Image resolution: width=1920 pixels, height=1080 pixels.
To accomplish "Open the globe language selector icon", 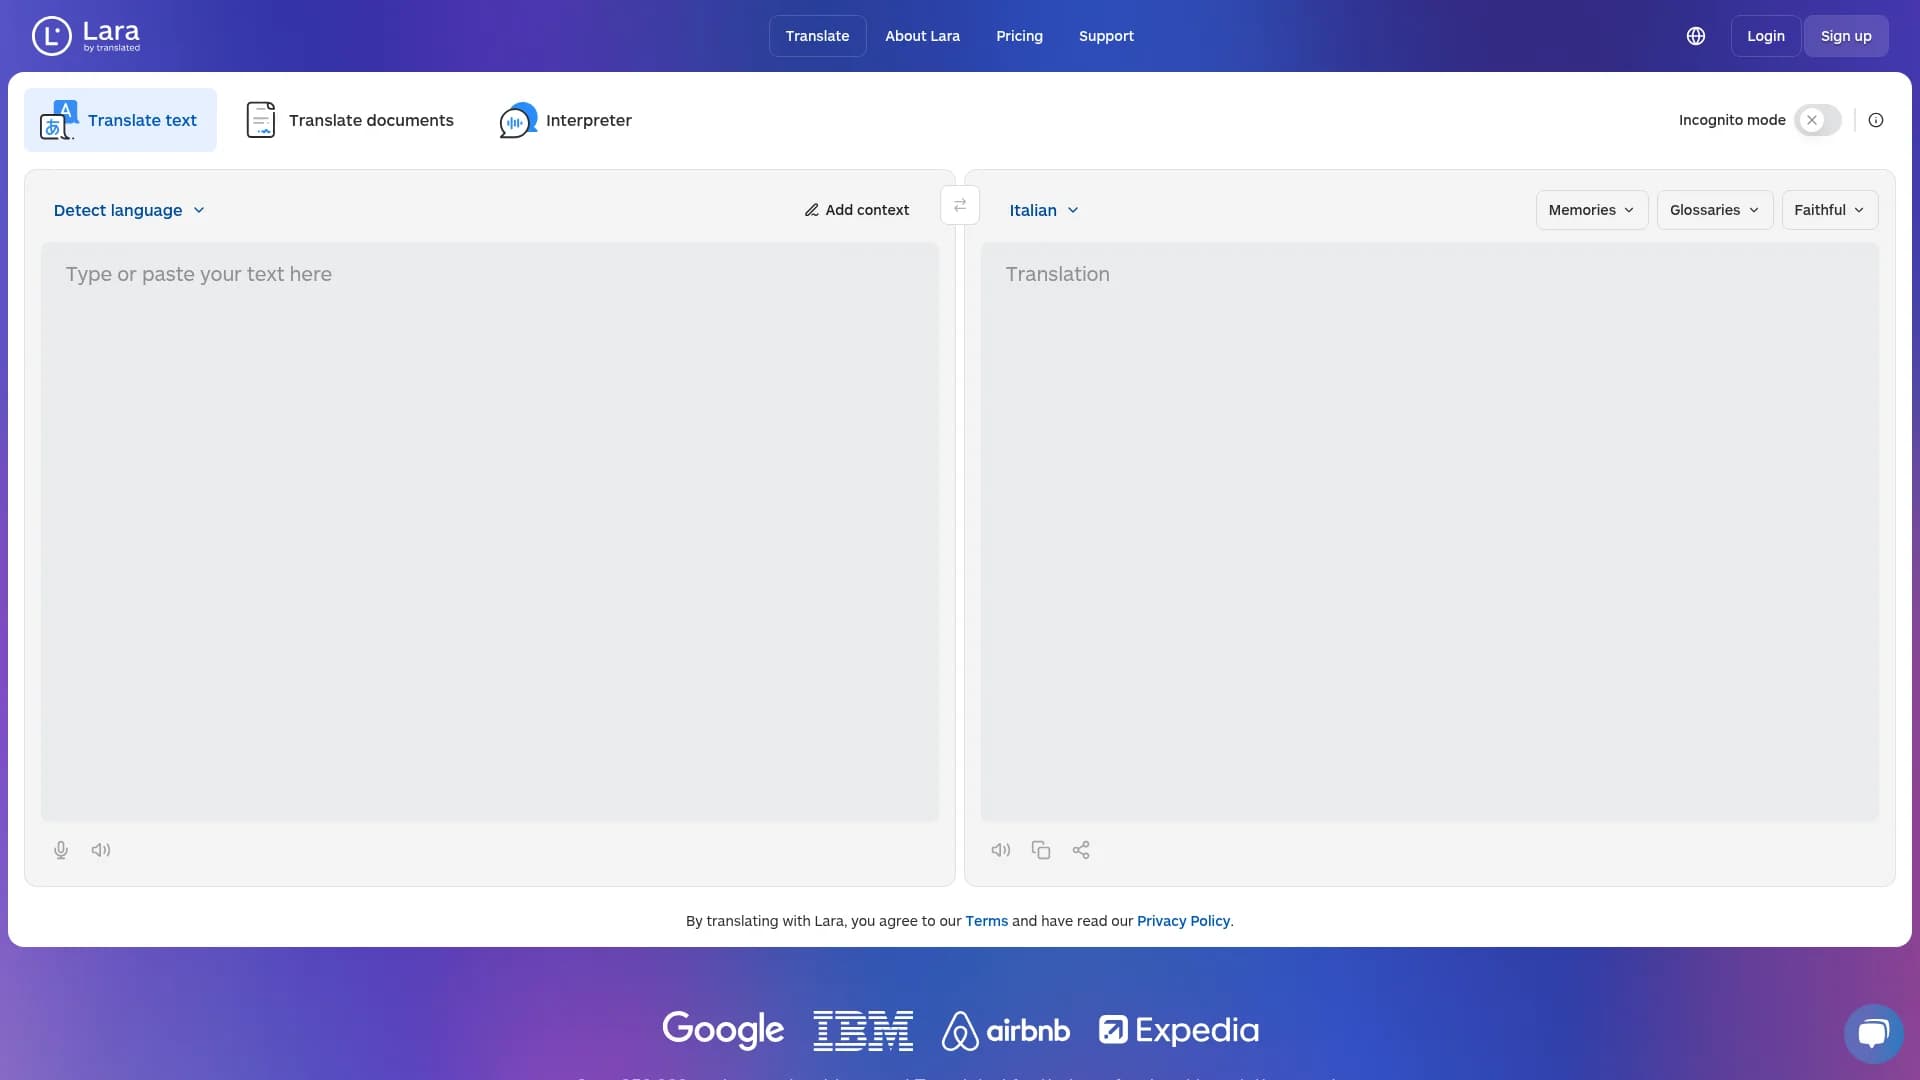I will 1696,36.
